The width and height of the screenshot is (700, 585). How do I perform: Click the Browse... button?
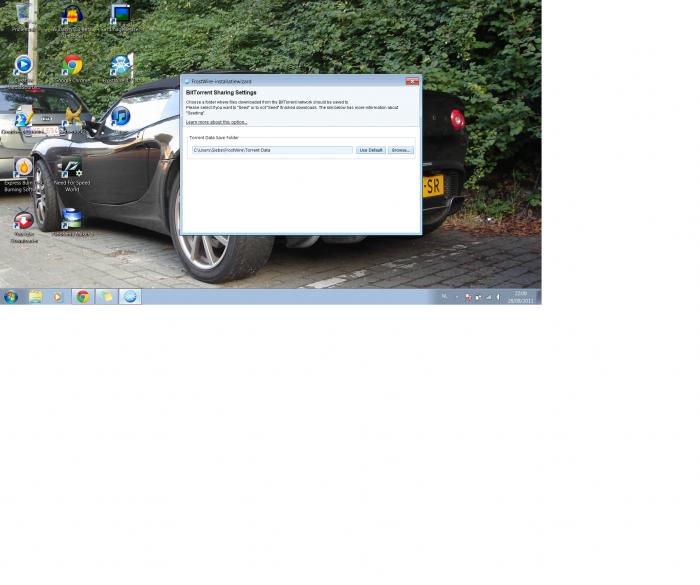(x=401, y=150)
